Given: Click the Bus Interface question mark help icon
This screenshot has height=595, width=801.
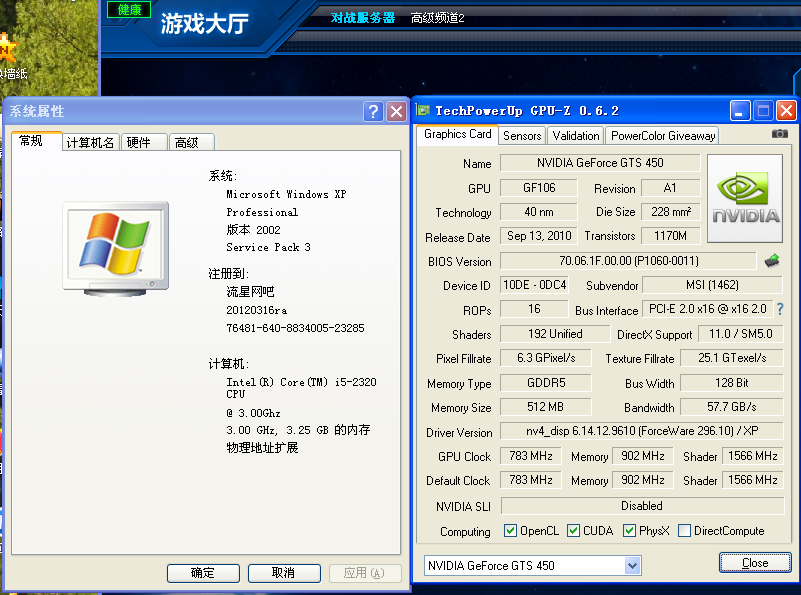Looking at the screenshot, I should [780, 309].
